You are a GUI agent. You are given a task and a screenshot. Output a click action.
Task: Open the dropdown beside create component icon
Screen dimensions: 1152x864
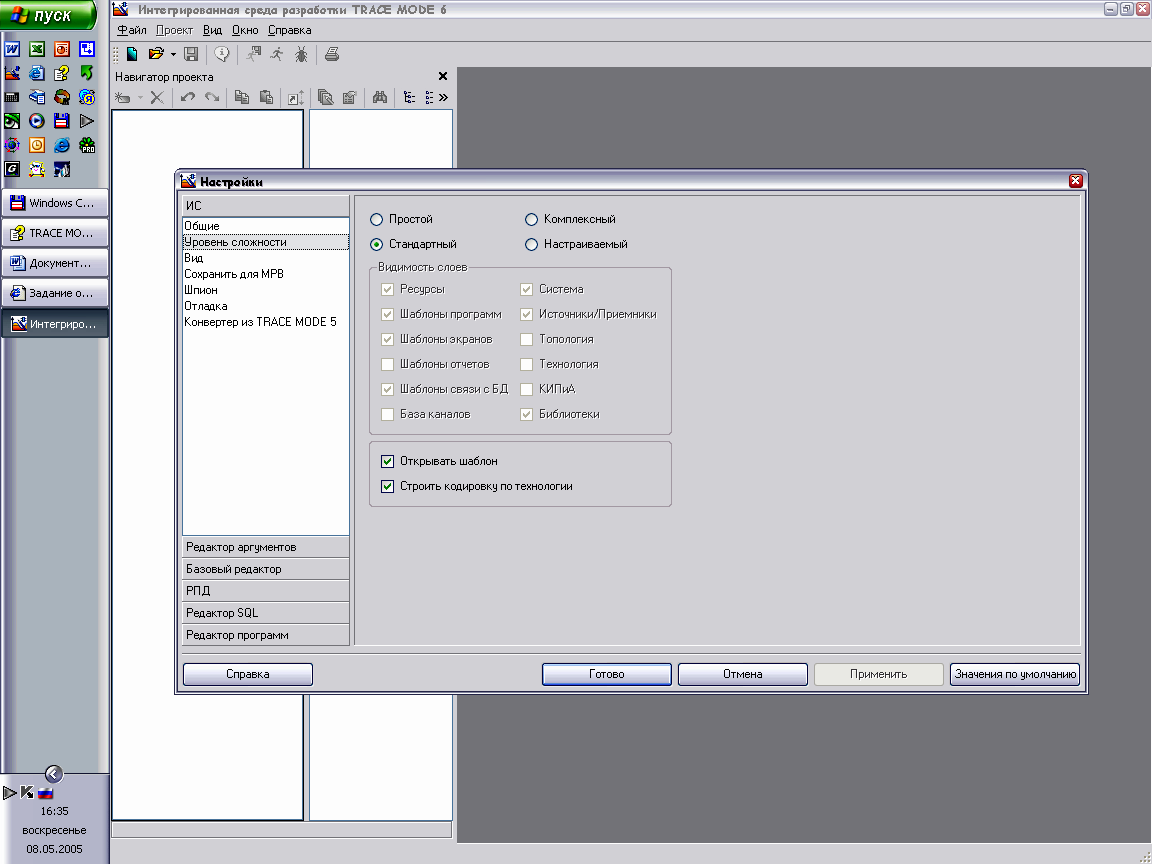[140, 98]
